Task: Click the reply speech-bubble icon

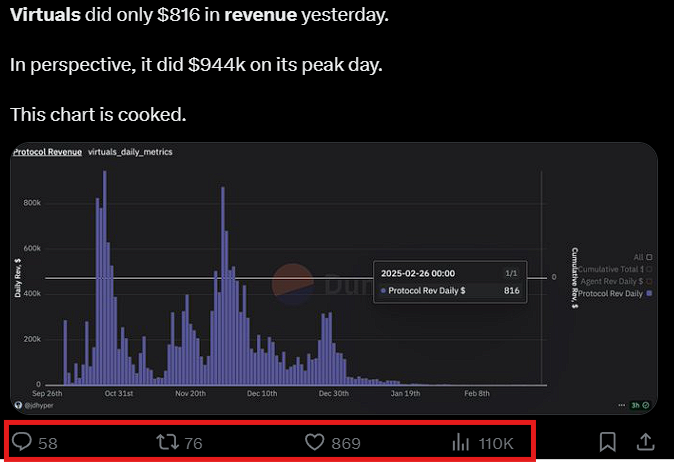Action: point(21,441)
